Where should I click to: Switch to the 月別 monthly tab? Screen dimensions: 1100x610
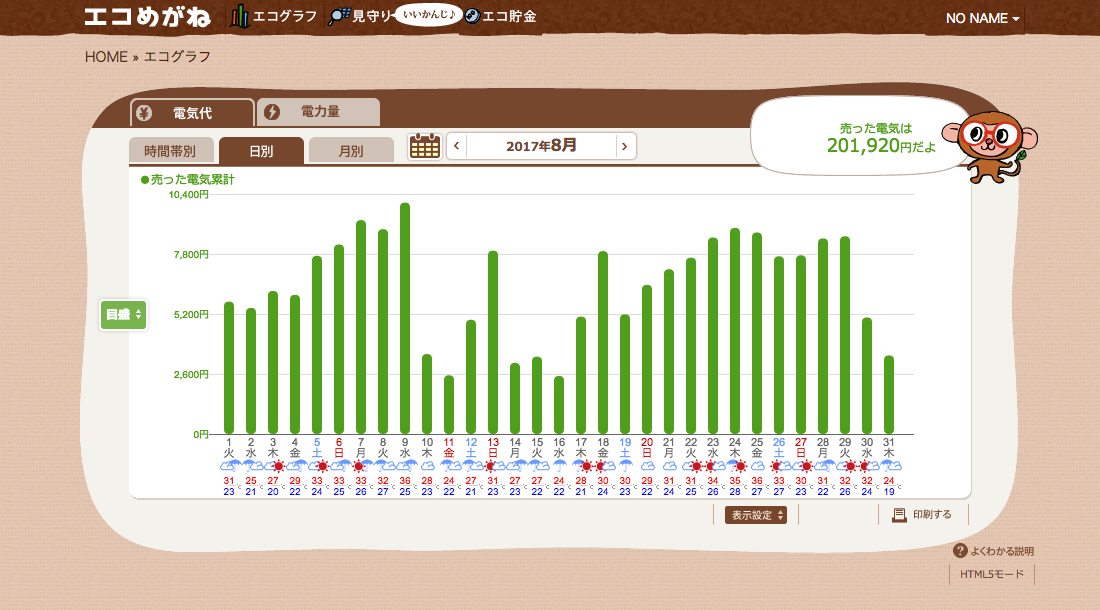point(351,151)
